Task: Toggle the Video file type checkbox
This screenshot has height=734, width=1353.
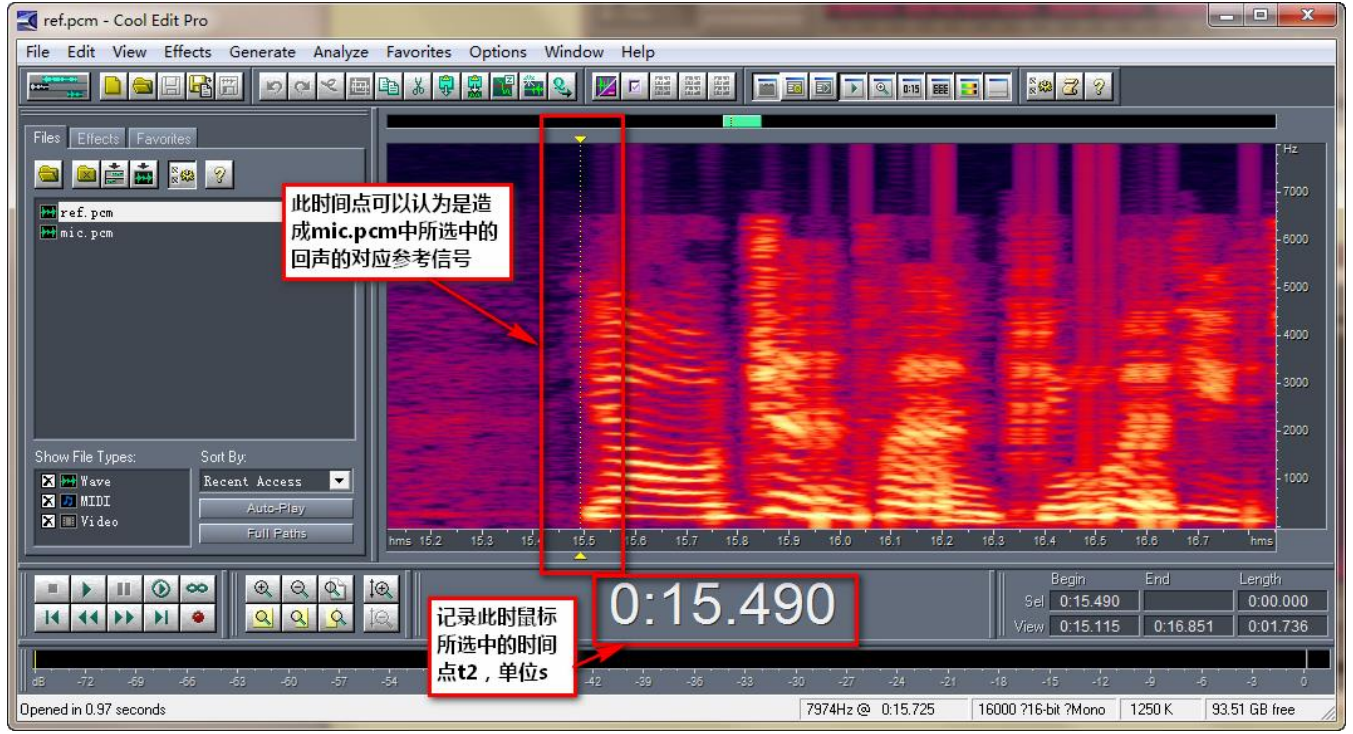Action: 47,521
